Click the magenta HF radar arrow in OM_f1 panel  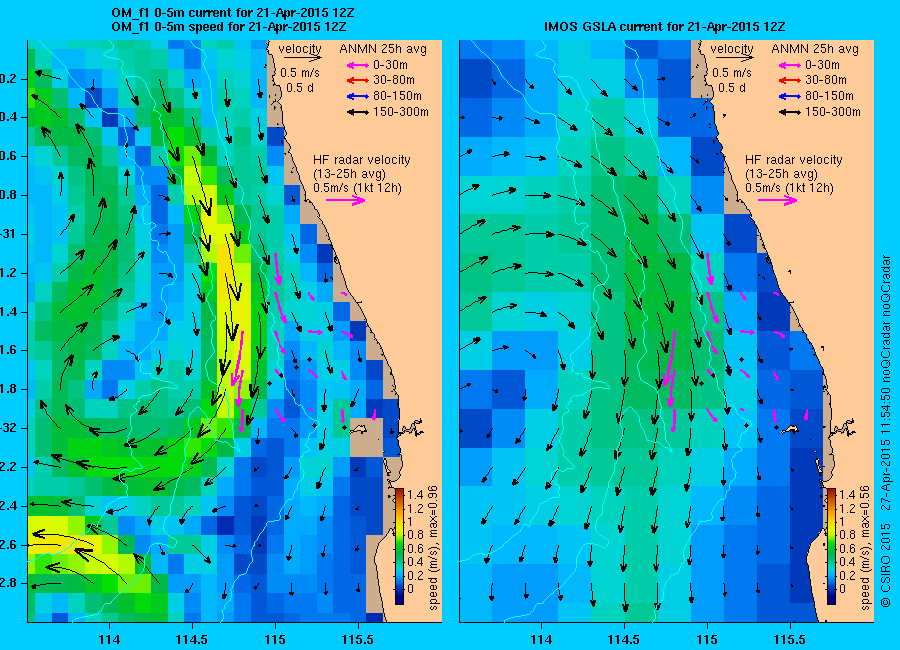tap(346, 200)
